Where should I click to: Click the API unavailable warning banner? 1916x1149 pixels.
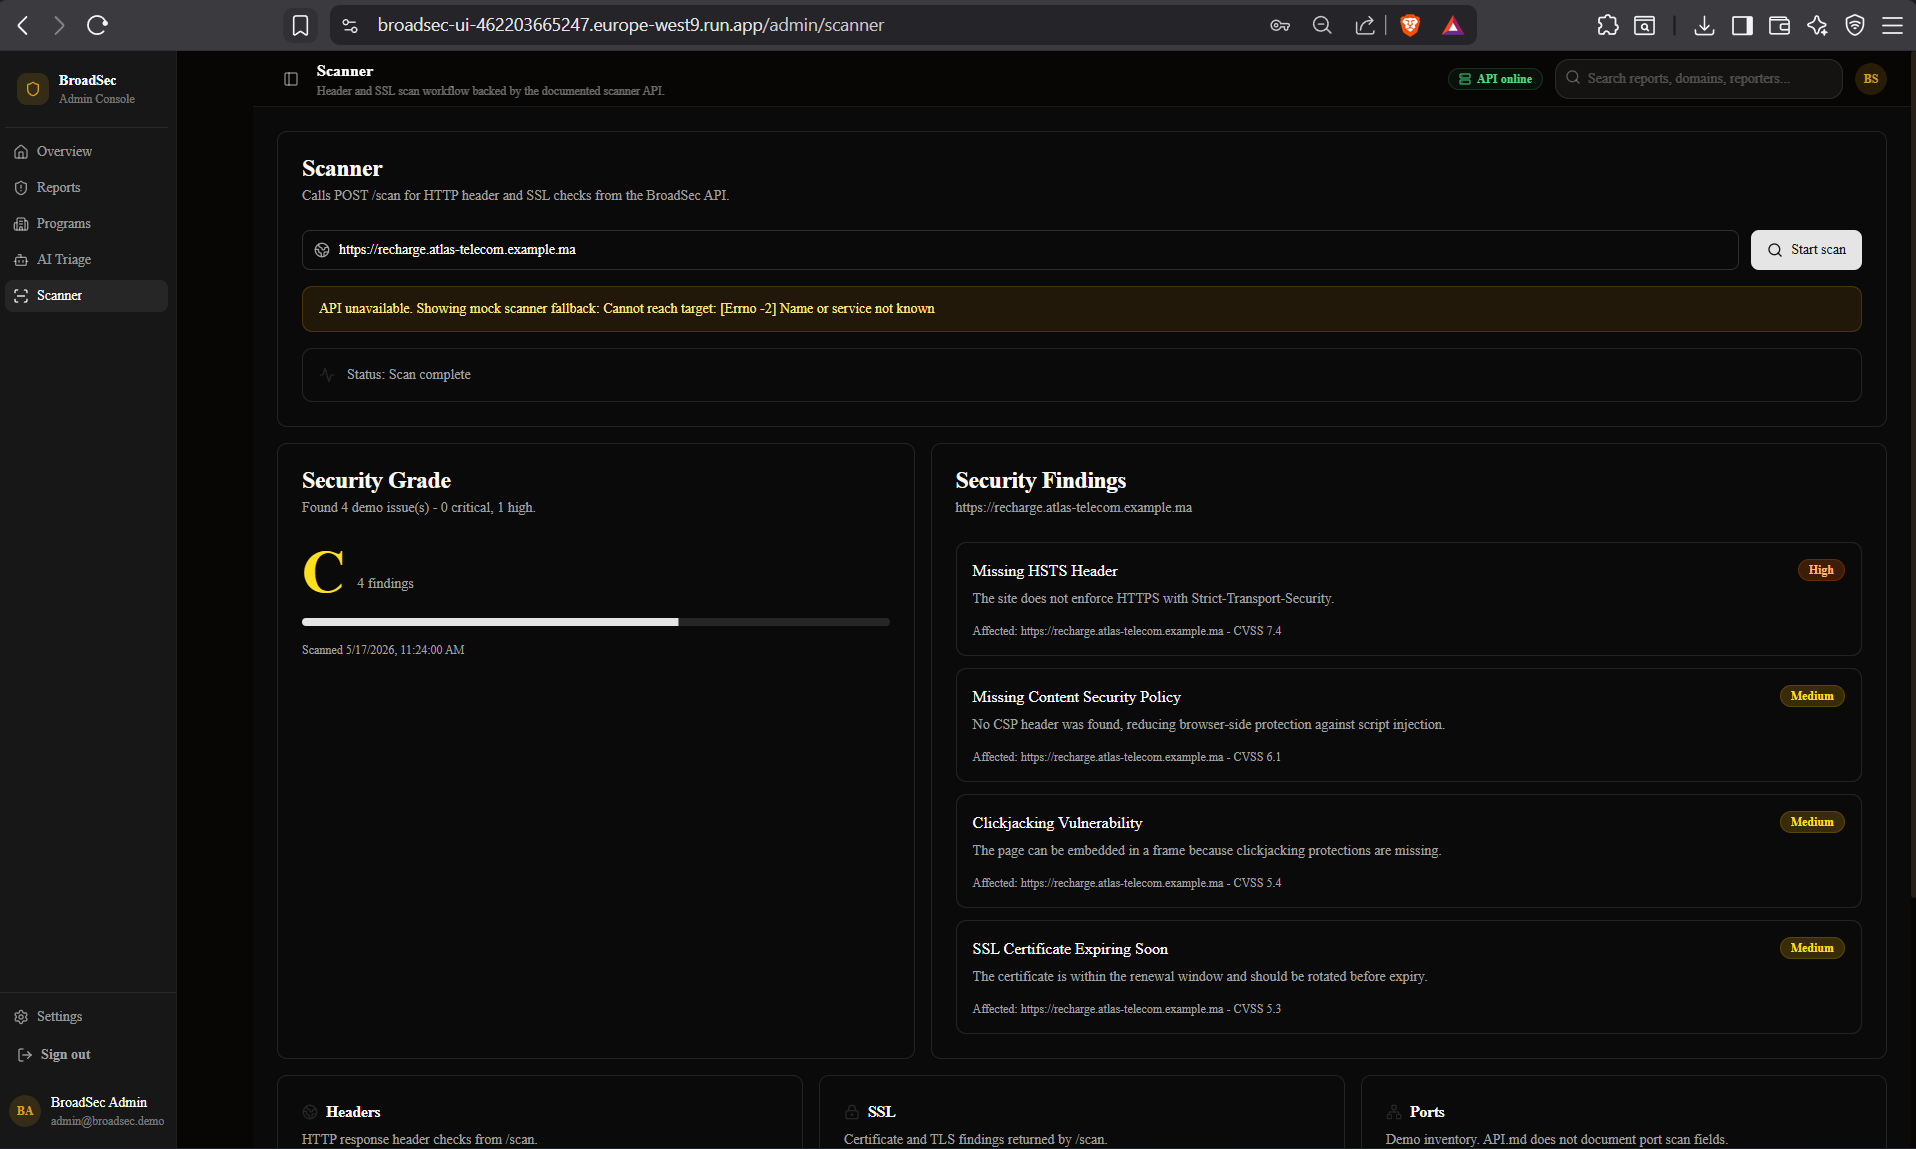pos(1081,309)
